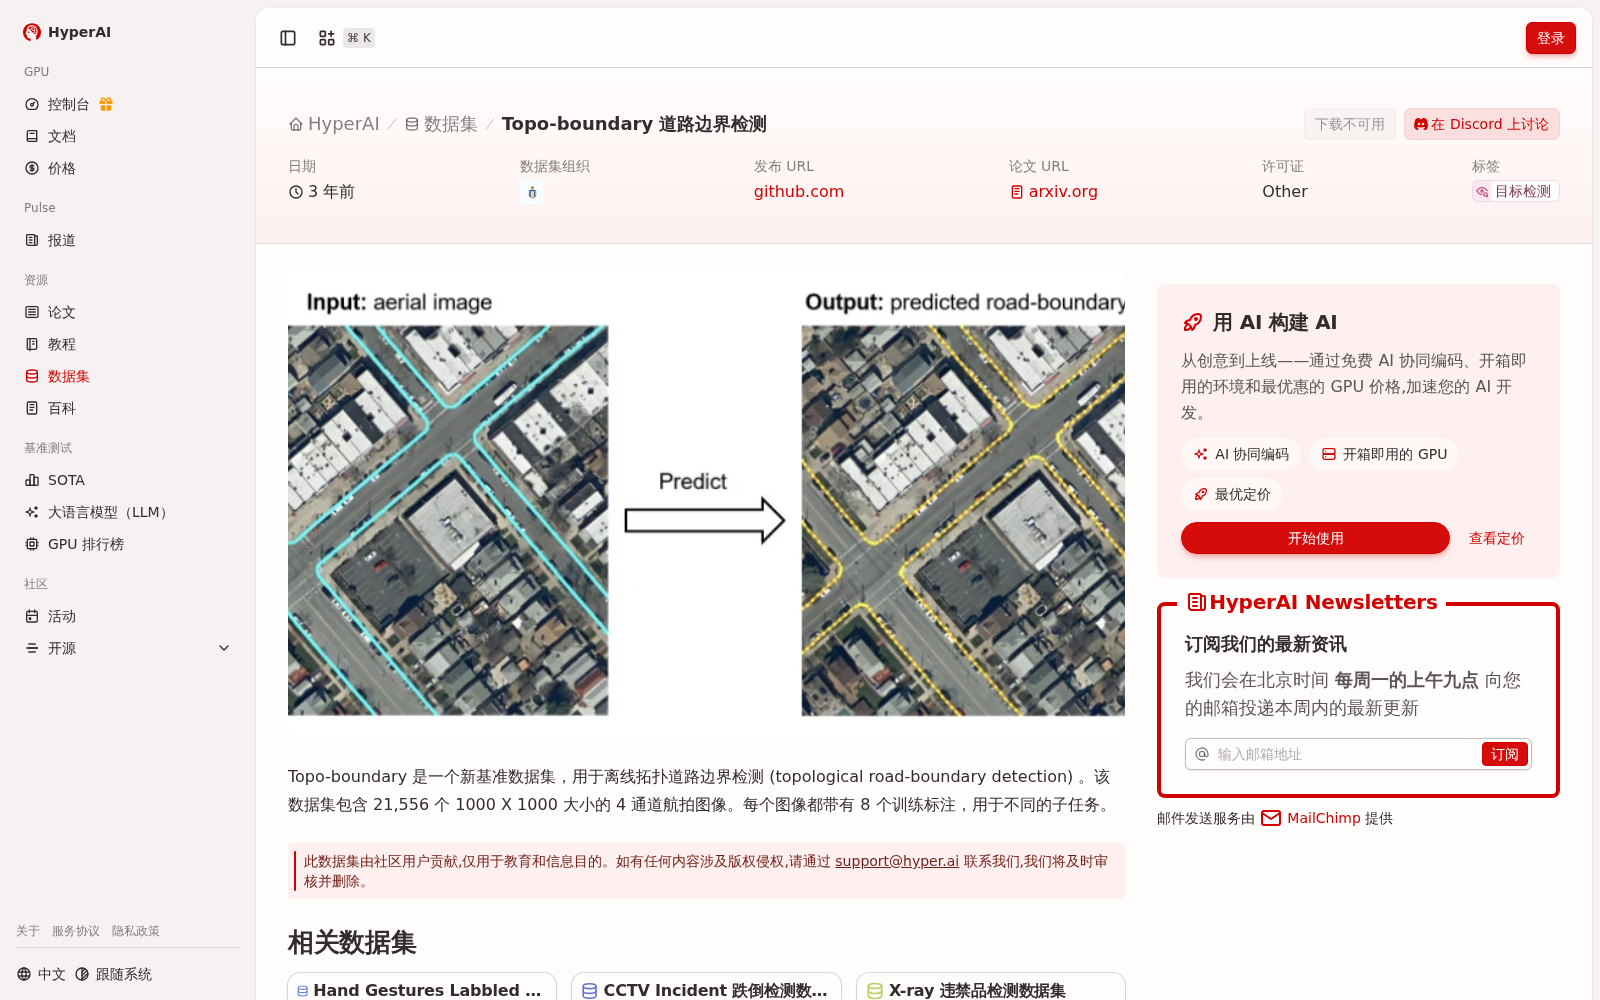
Task: Click the 关于 footer link
Action: (x=28, y=931)
